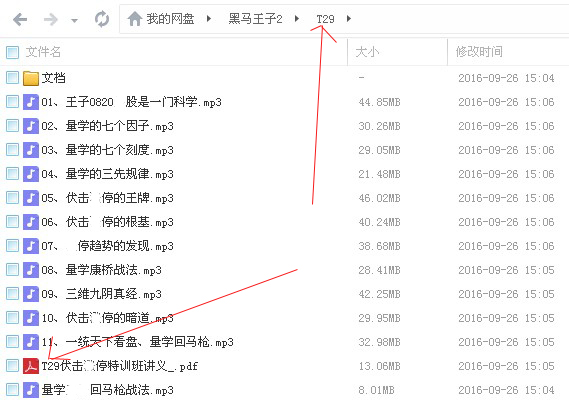Click the back navigation arrow
569x415 pixels.
[20, 19]
